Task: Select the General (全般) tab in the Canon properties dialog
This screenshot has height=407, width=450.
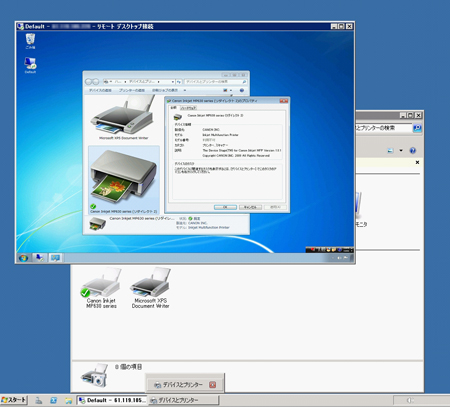Action: pos(174,108)
